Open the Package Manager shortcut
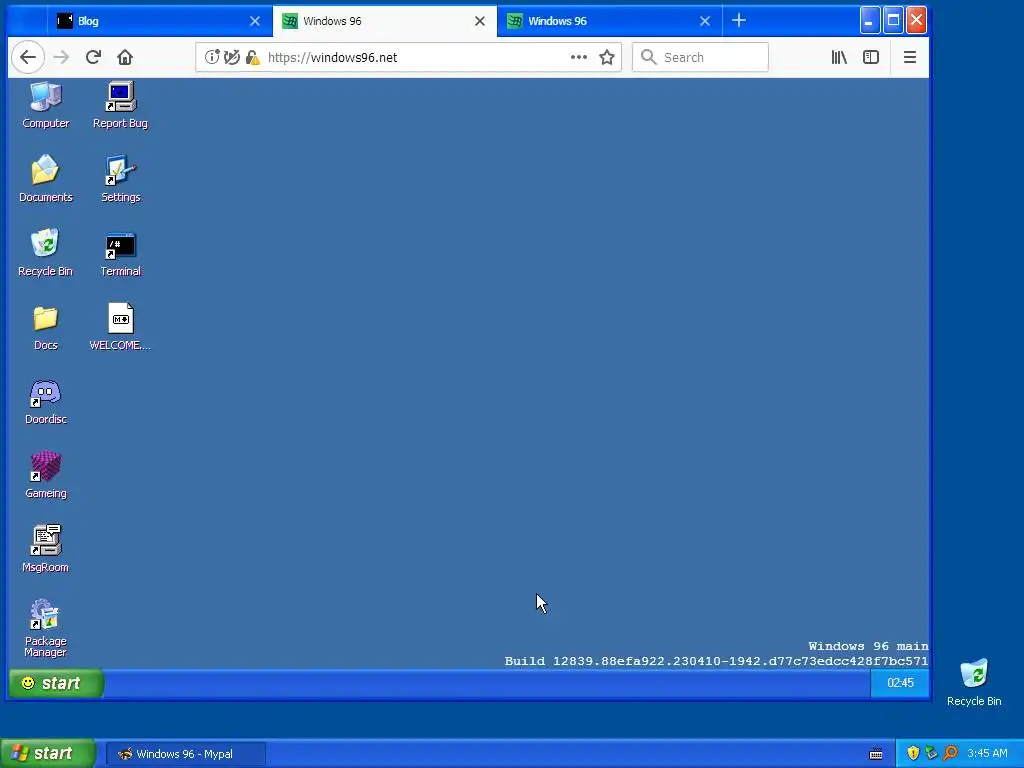Image resolution: width=1024 pixels, height=768 pixels. 45,628
